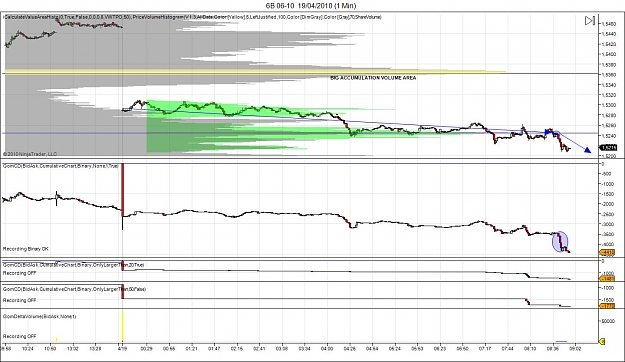Click the 2010 NinjaTrader, LLC copyright text
Viewport: 625px width, 362px height.
[x=30, y=154]
